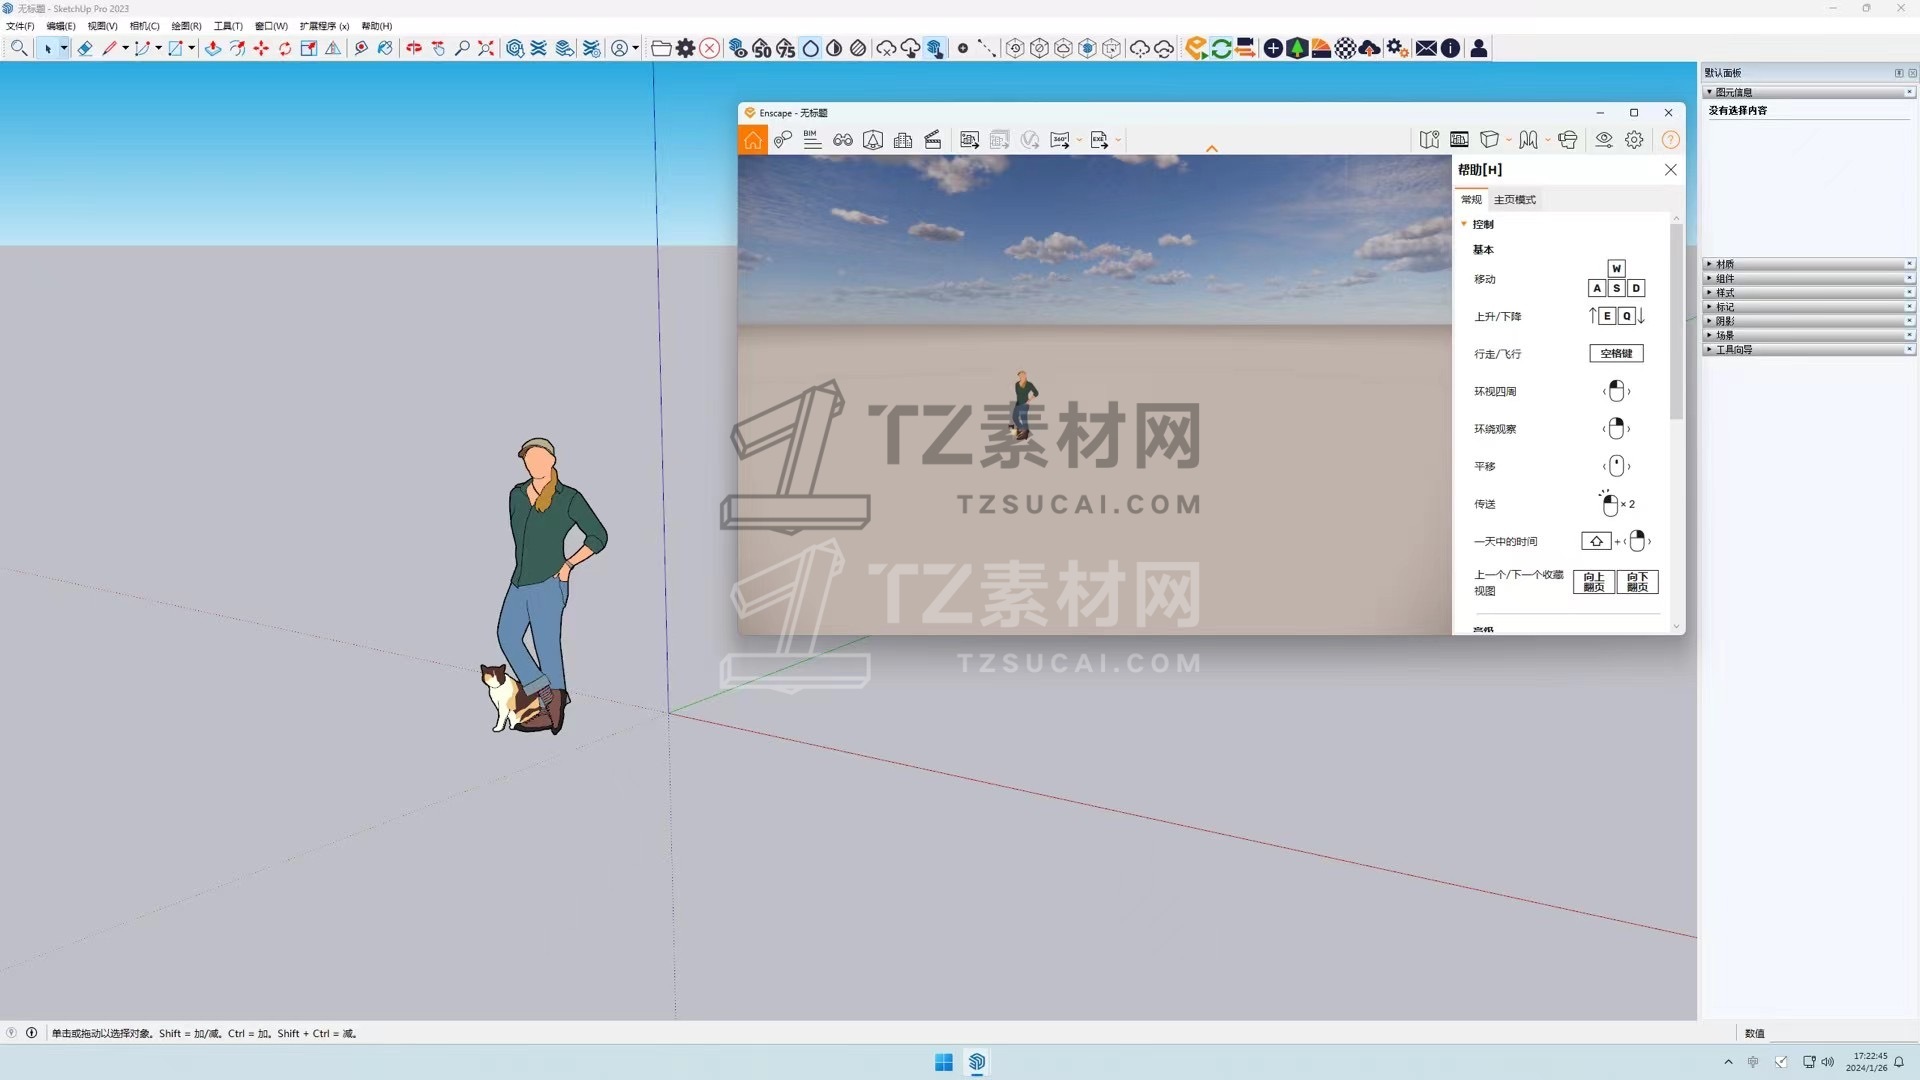The height and width of the screenshot is (1080, 1920).
Task: Open the BIM info panel icon
Action: [x=812, y=140]
